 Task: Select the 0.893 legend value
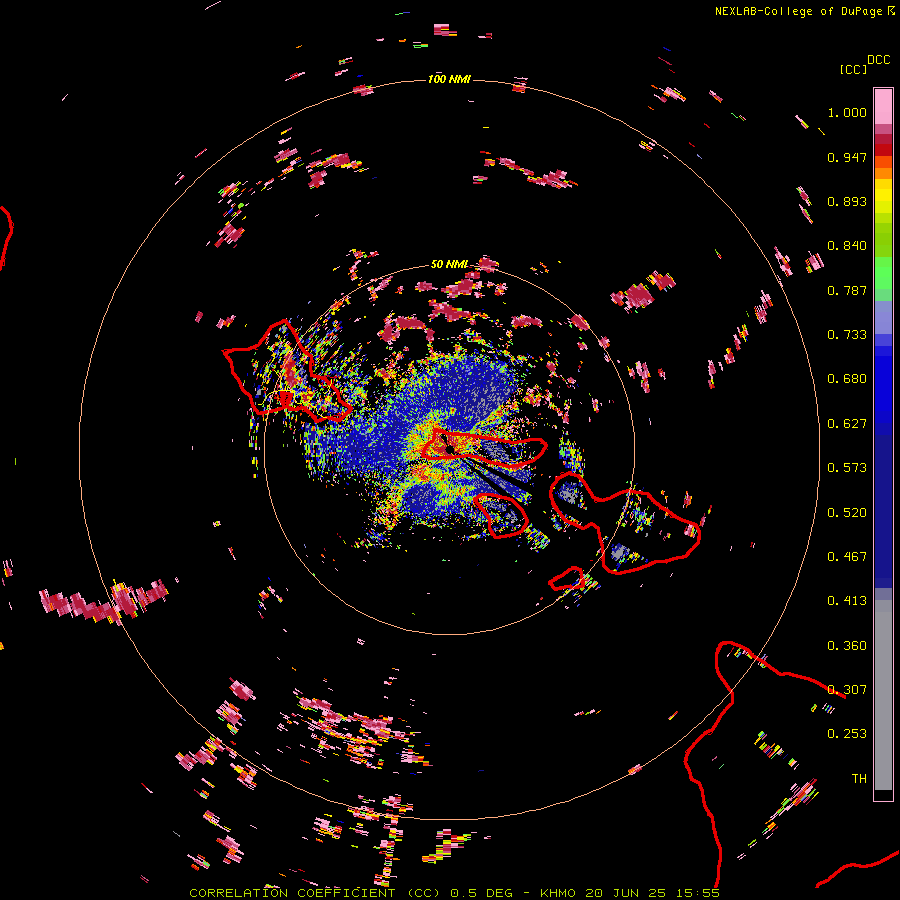click(847, 201)
